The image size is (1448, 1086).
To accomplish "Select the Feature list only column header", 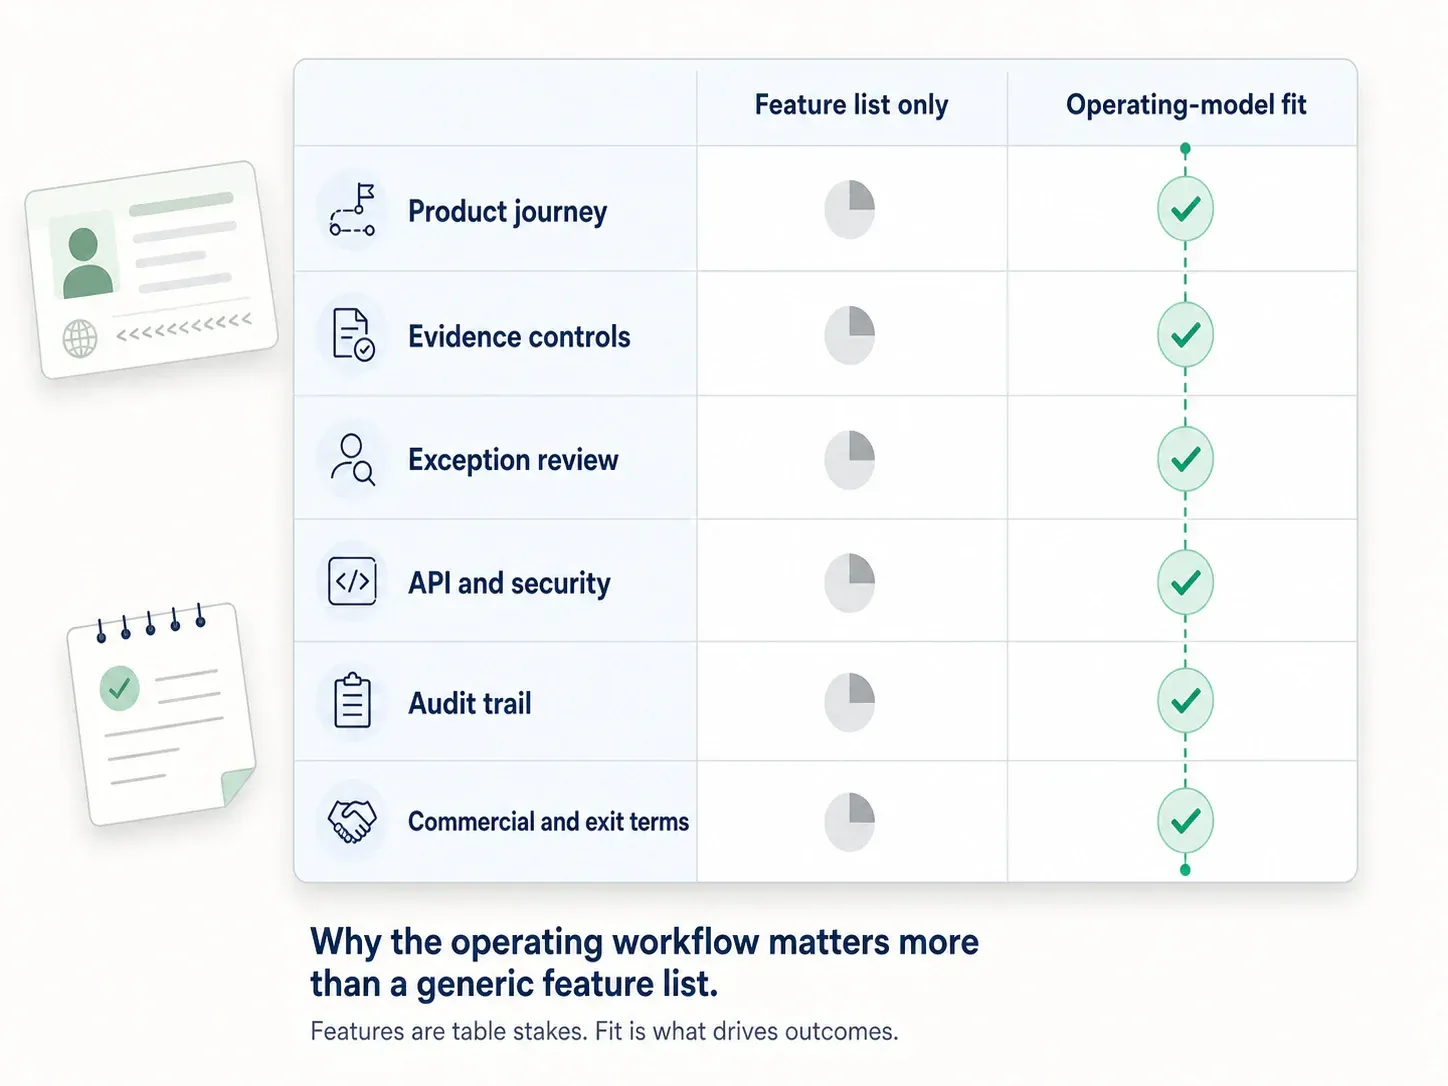I will (851, 104).
